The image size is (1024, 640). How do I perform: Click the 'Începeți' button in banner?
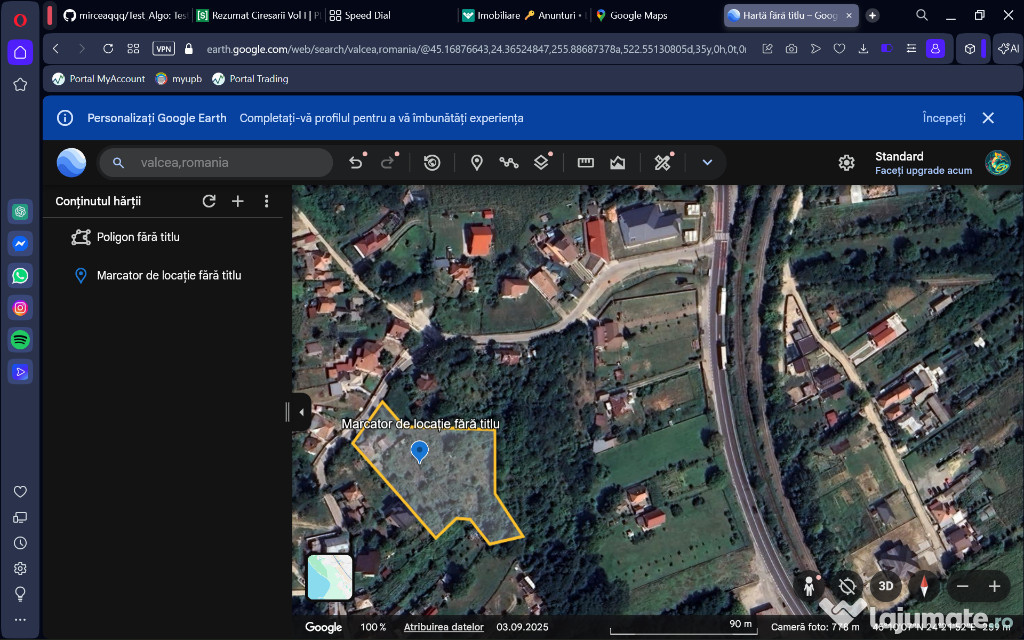click(943, 118)
